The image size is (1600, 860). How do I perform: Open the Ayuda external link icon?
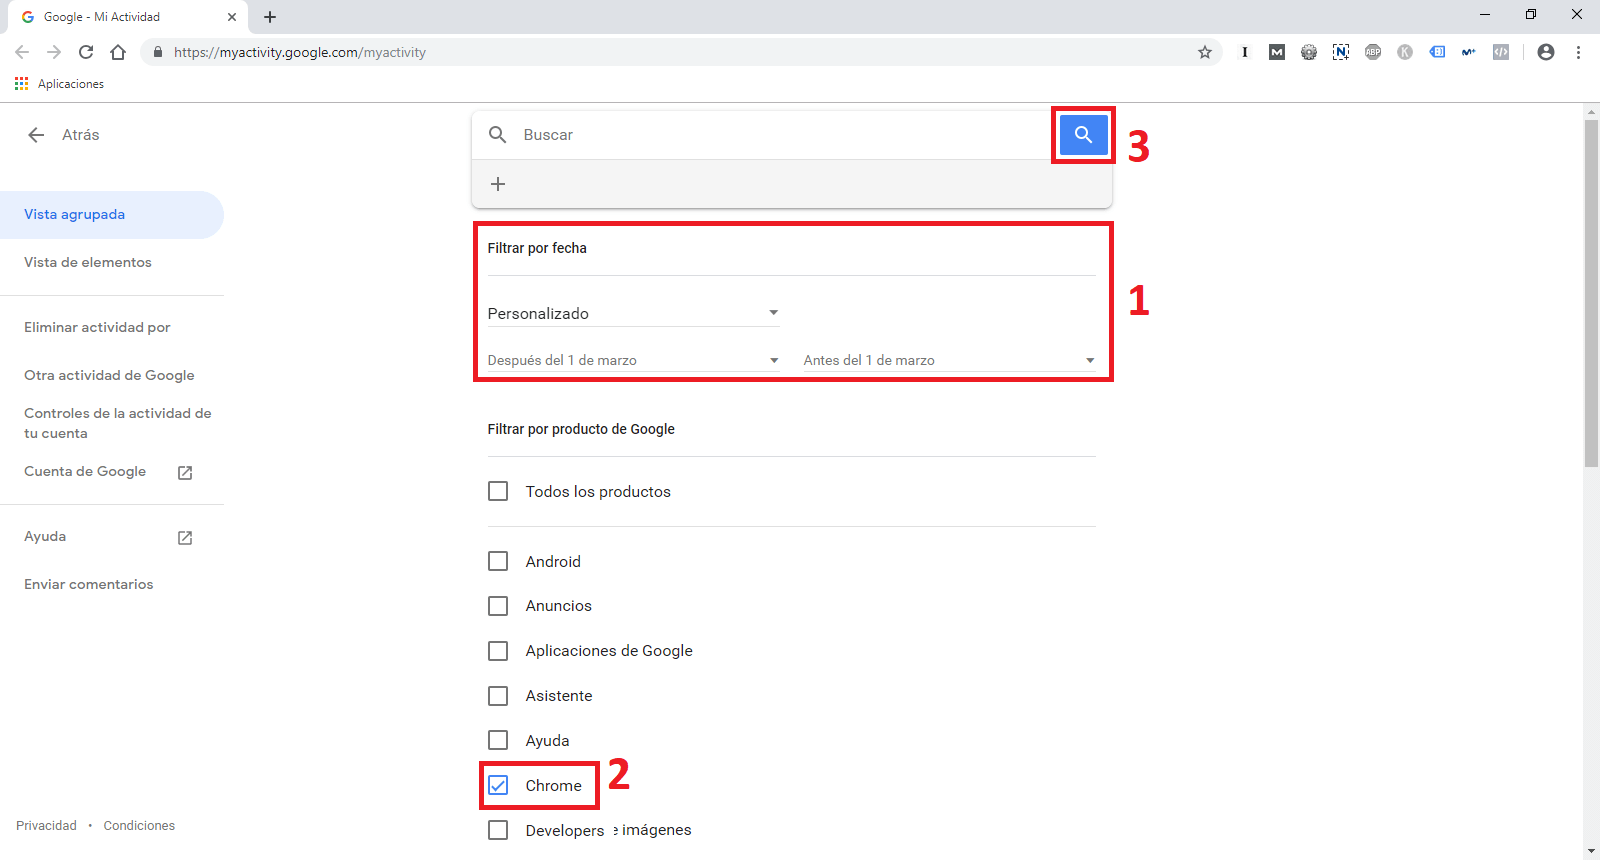click(185, 537)
